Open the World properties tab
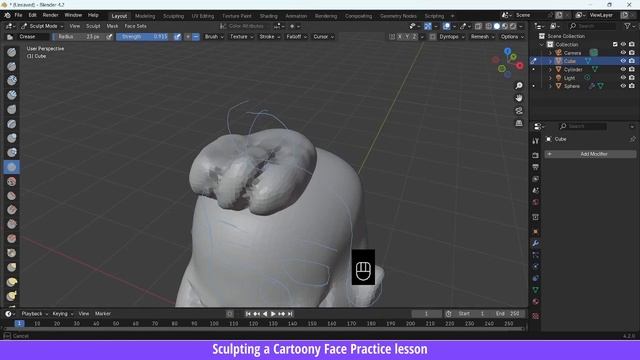This screenshot has height=360, width=640. coord(536,202)
